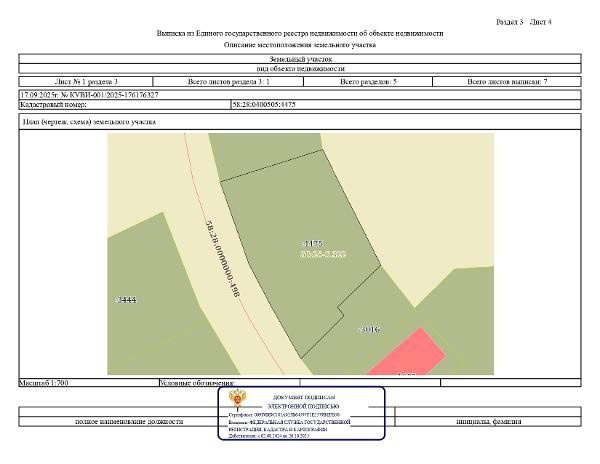This screenshot has width=600, height=464.
Task: Select request line "17.09.2025г. № КУВИ-001/2025-176176327"
Action: (x=89, y=94)
